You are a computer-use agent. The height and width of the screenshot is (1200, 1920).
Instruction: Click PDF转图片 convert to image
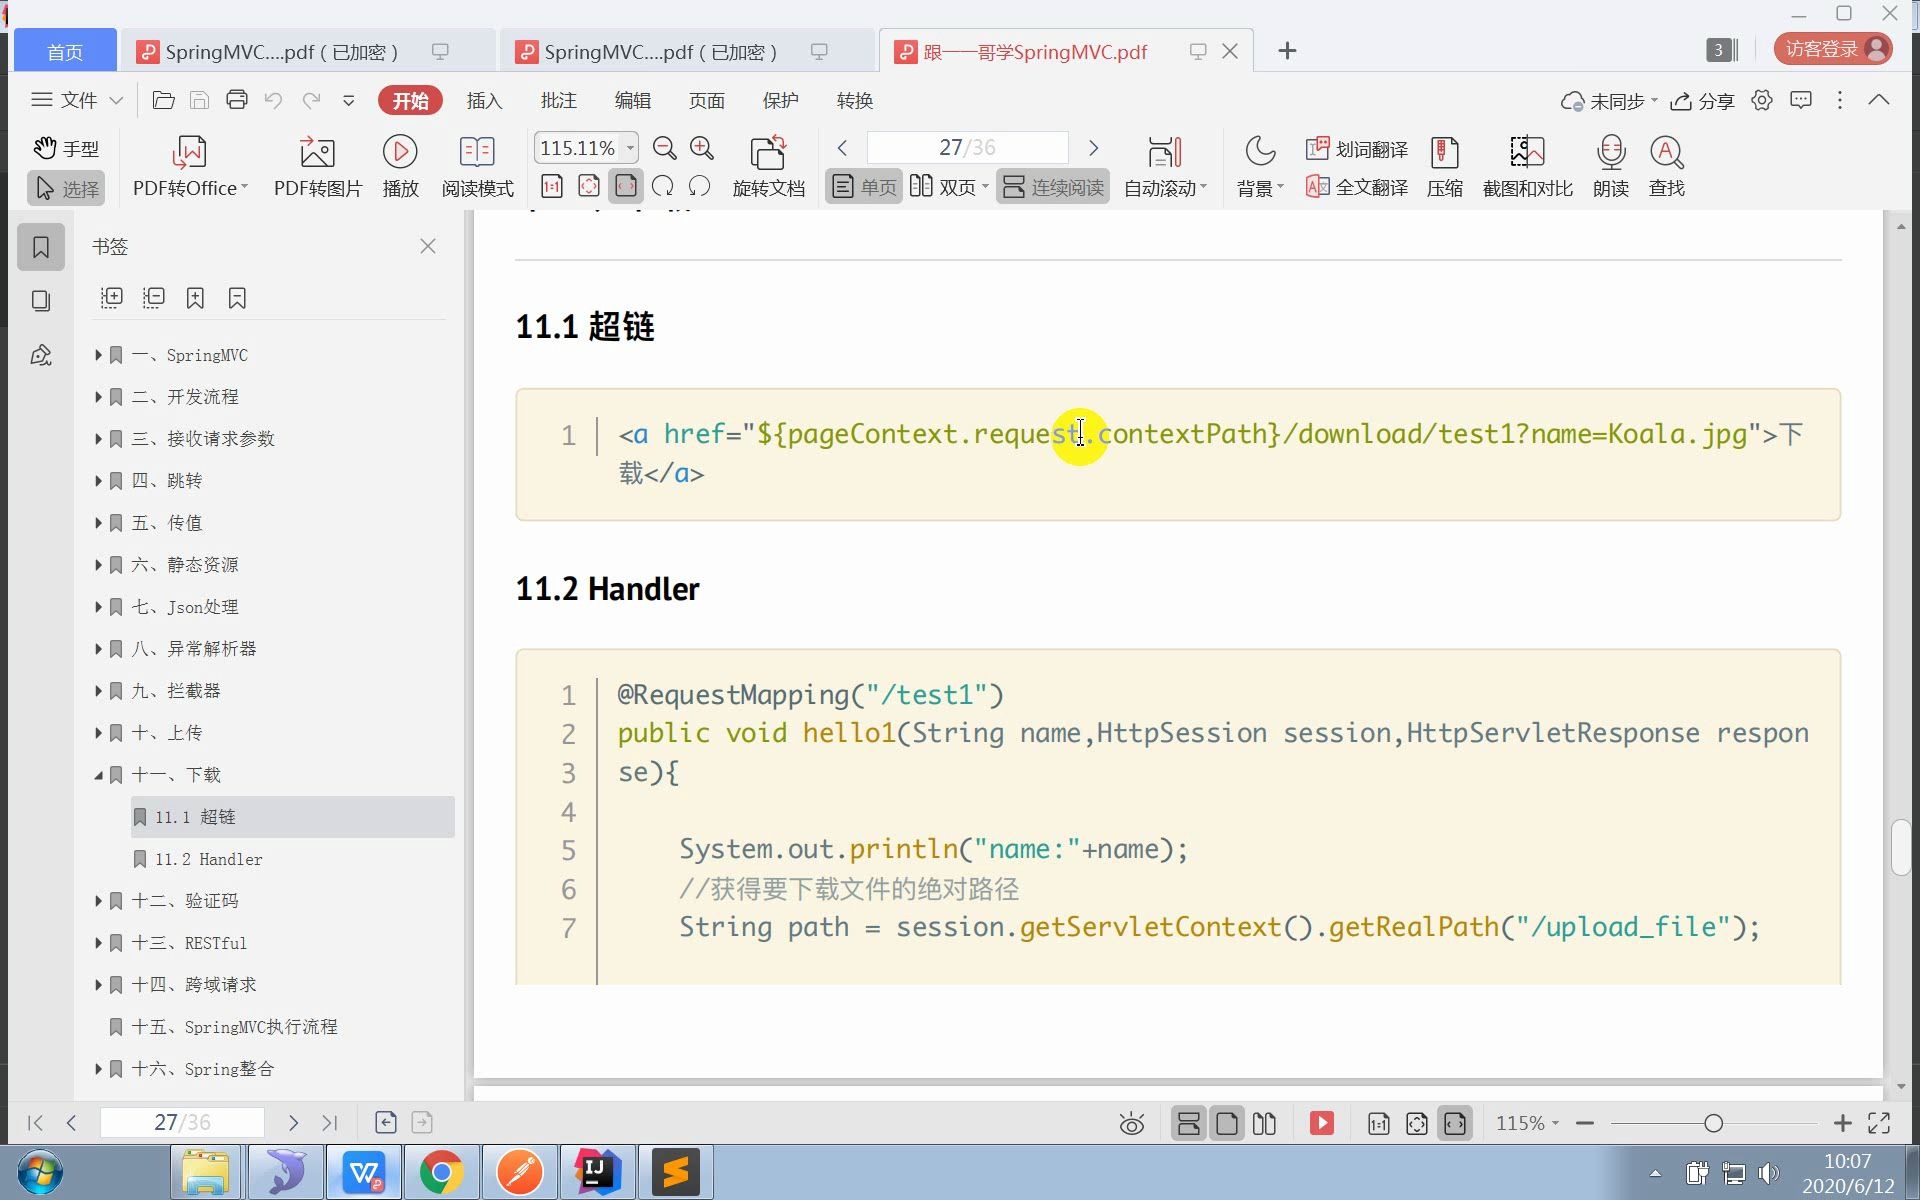click(x=317, y=166)
